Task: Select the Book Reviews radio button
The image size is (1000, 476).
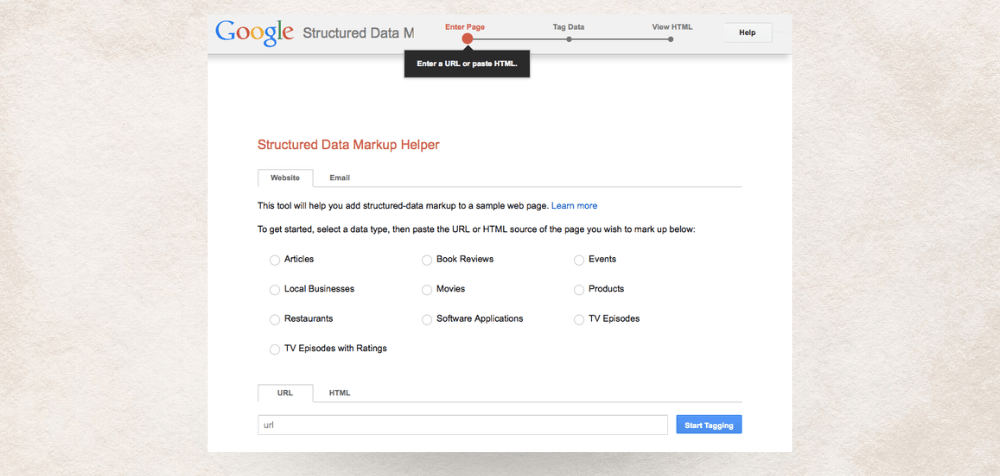Action: point(427,260)
